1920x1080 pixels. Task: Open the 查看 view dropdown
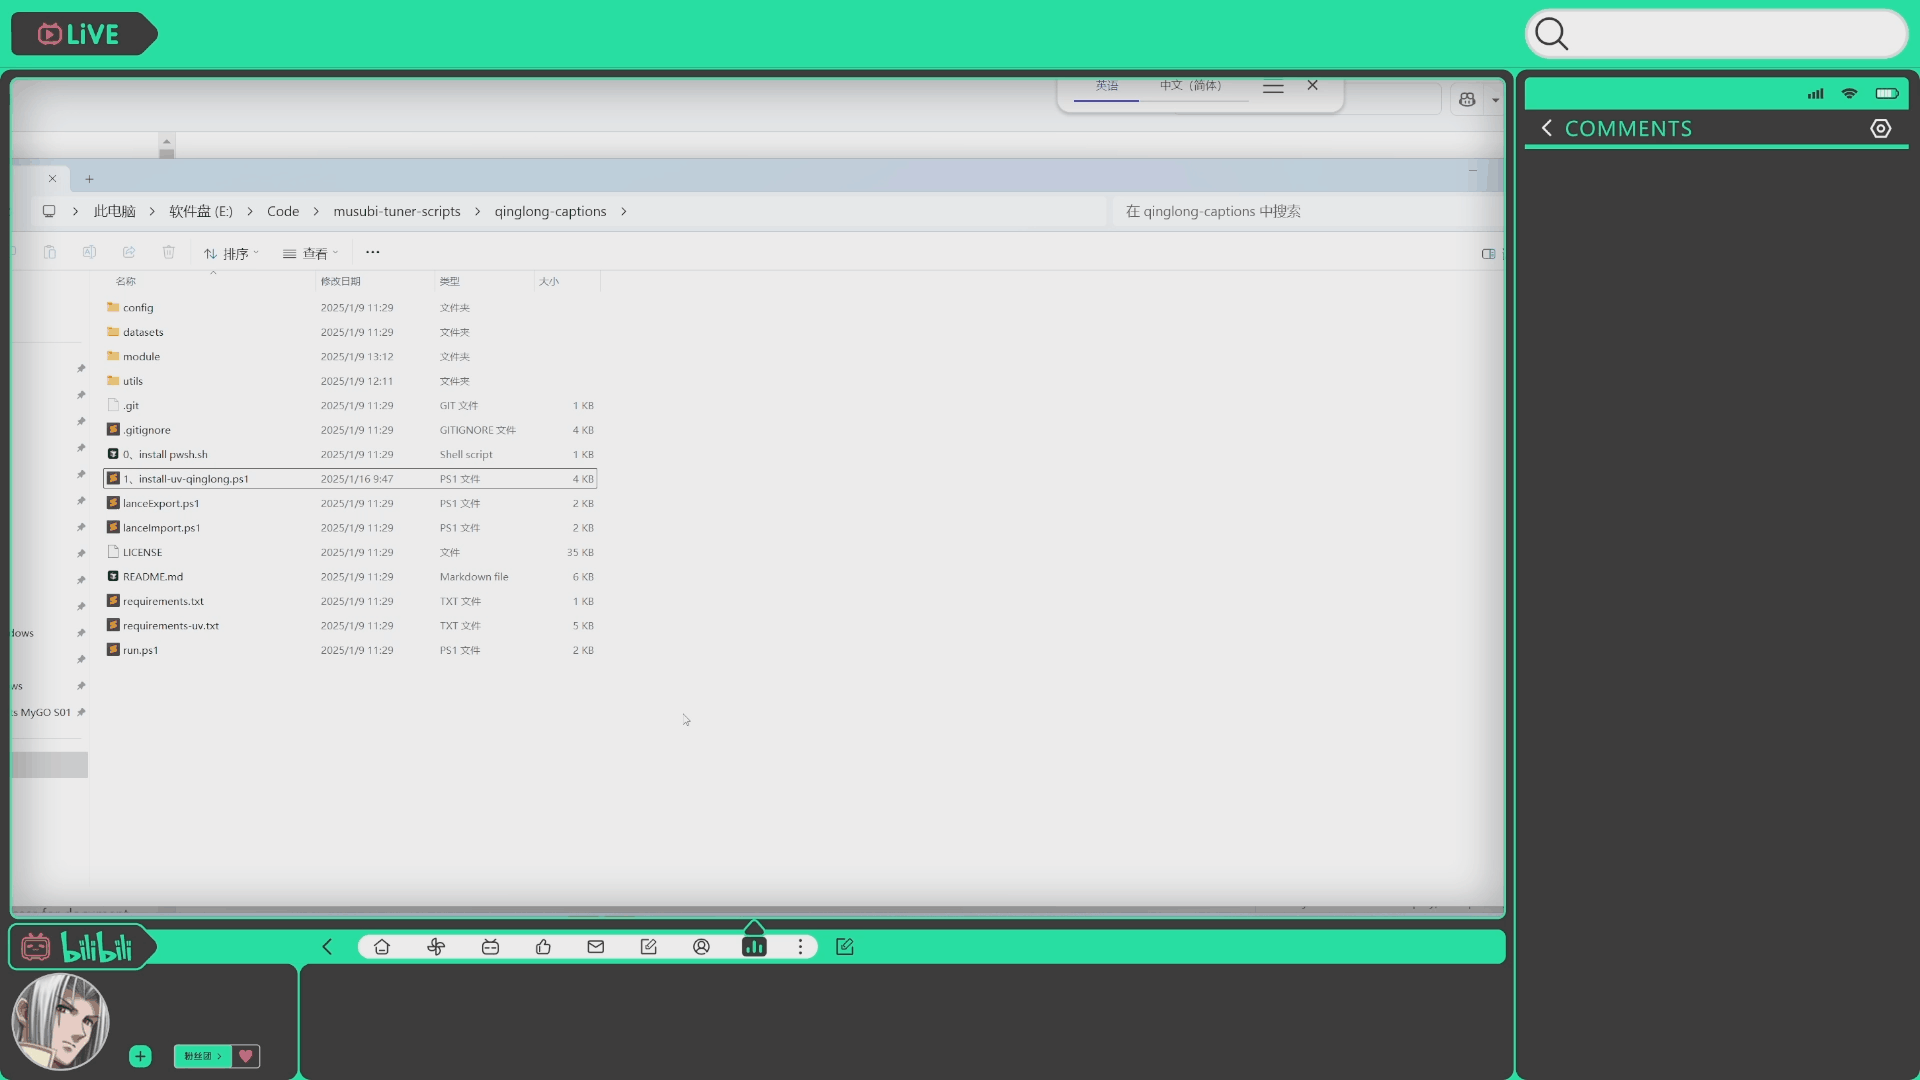click(x=311, y=254)
